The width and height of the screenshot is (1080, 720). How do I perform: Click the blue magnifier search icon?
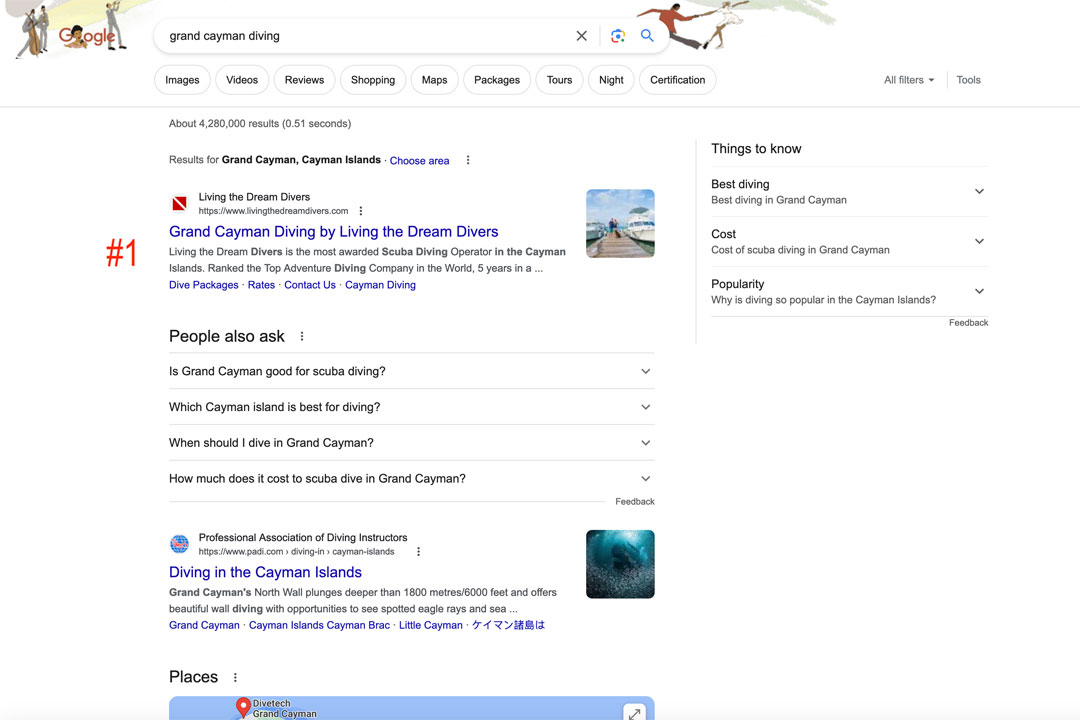[x=647, y=35]
